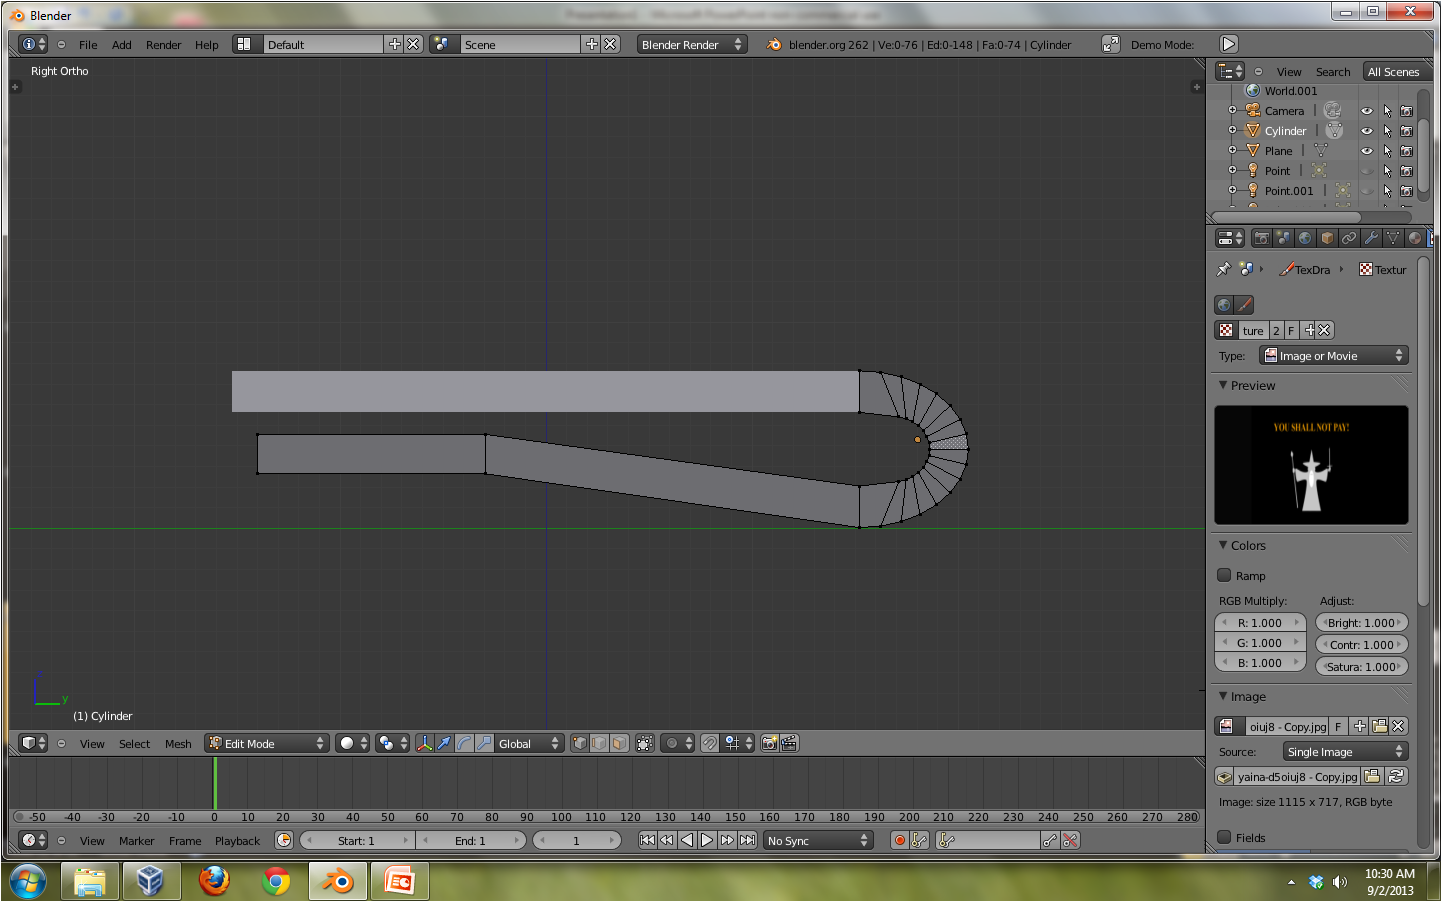Open World properties tab (globe icon)
The height and width of the screenshot is (902, 1442).
click(x=1305, y=238)
